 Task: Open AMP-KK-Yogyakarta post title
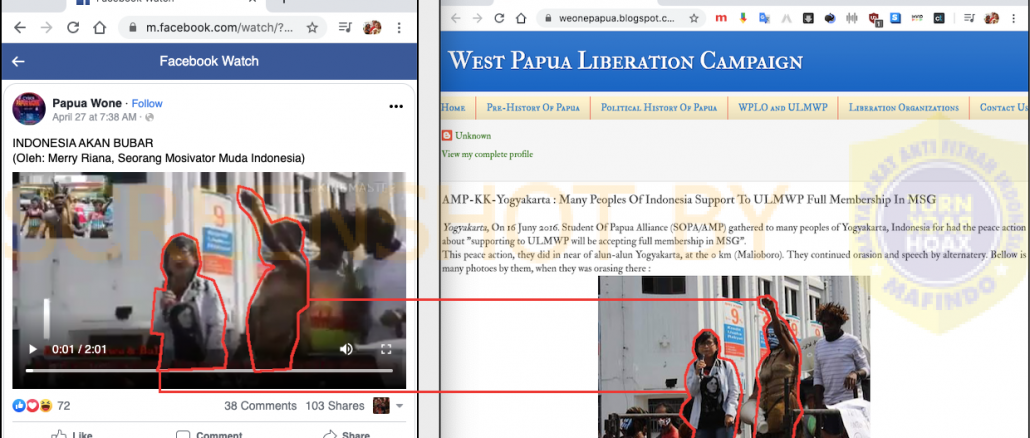click(689, 200)
